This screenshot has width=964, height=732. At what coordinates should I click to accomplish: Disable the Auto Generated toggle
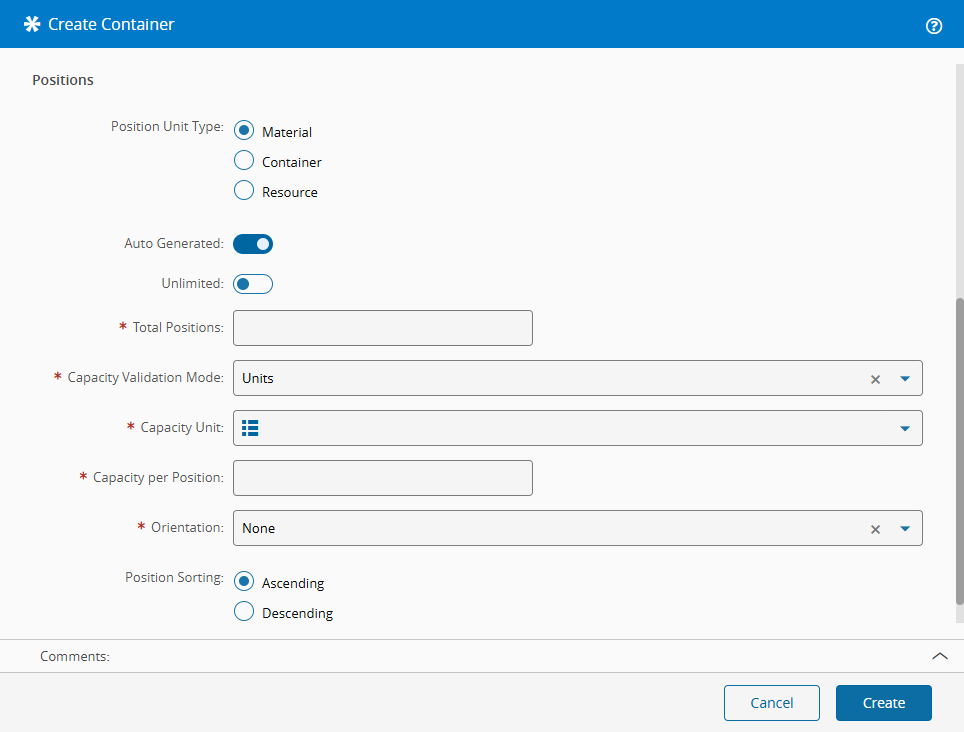tap(253, 244)
